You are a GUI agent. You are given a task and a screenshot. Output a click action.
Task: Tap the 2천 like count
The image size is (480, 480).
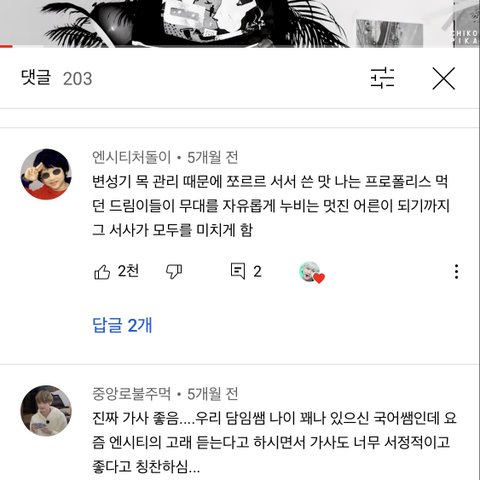128,271
